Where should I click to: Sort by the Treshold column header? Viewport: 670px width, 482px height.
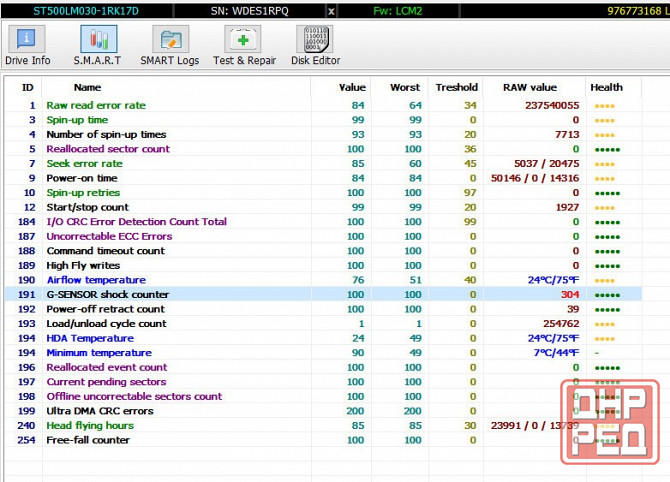457,87
